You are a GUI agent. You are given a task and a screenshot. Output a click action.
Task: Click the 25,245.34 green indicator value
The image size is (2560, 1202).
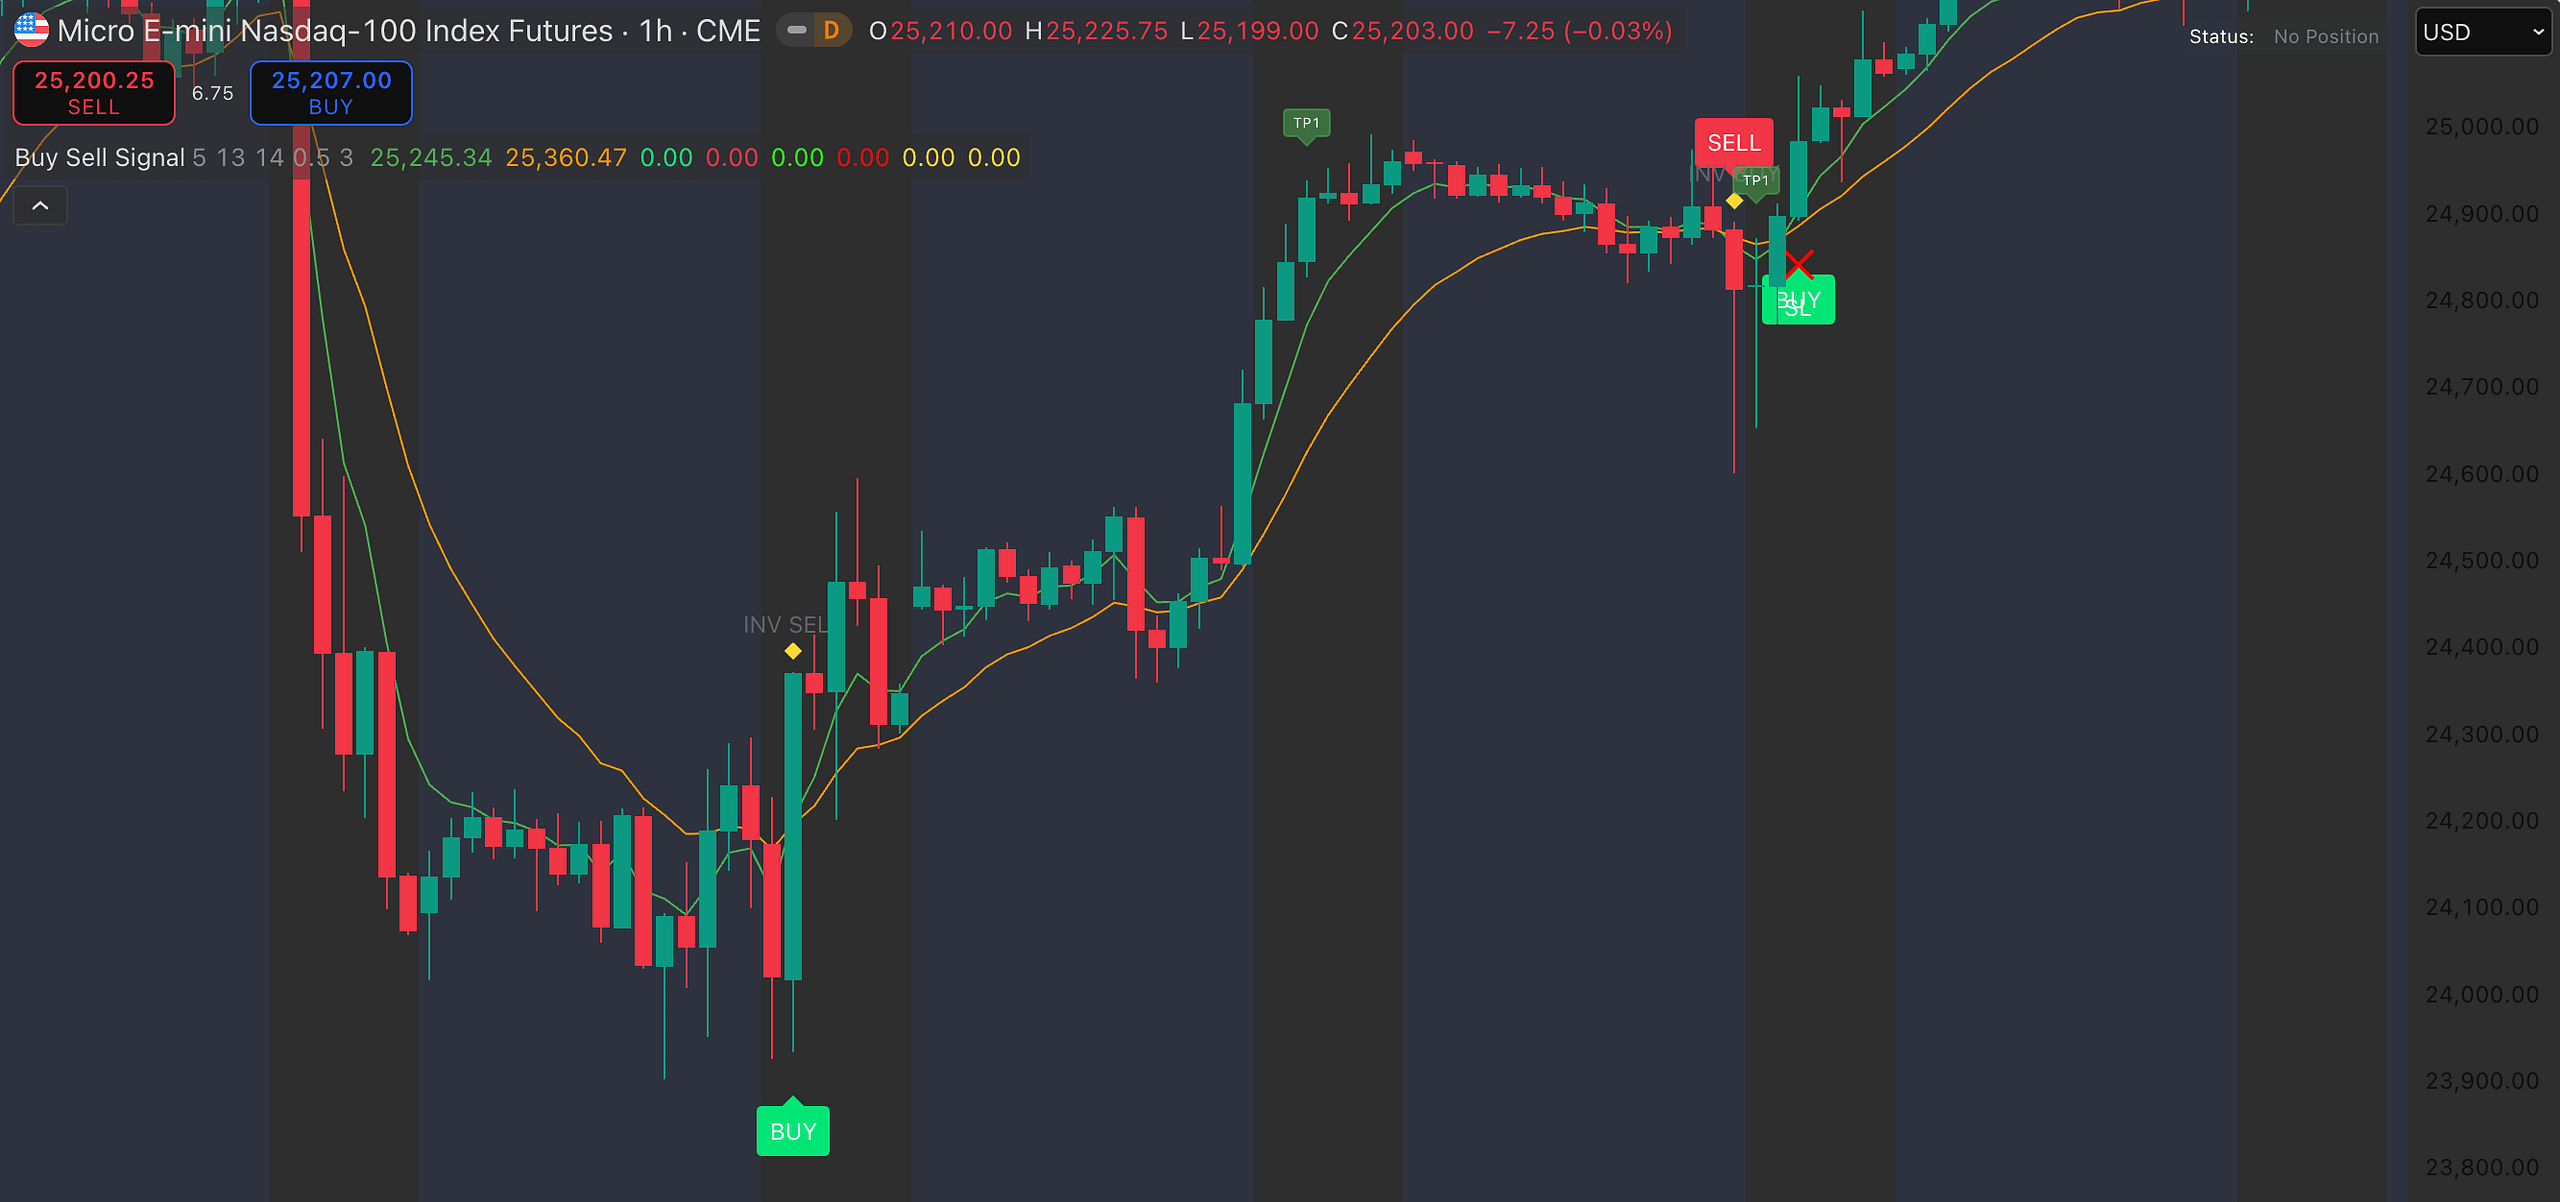coord(431,158)
